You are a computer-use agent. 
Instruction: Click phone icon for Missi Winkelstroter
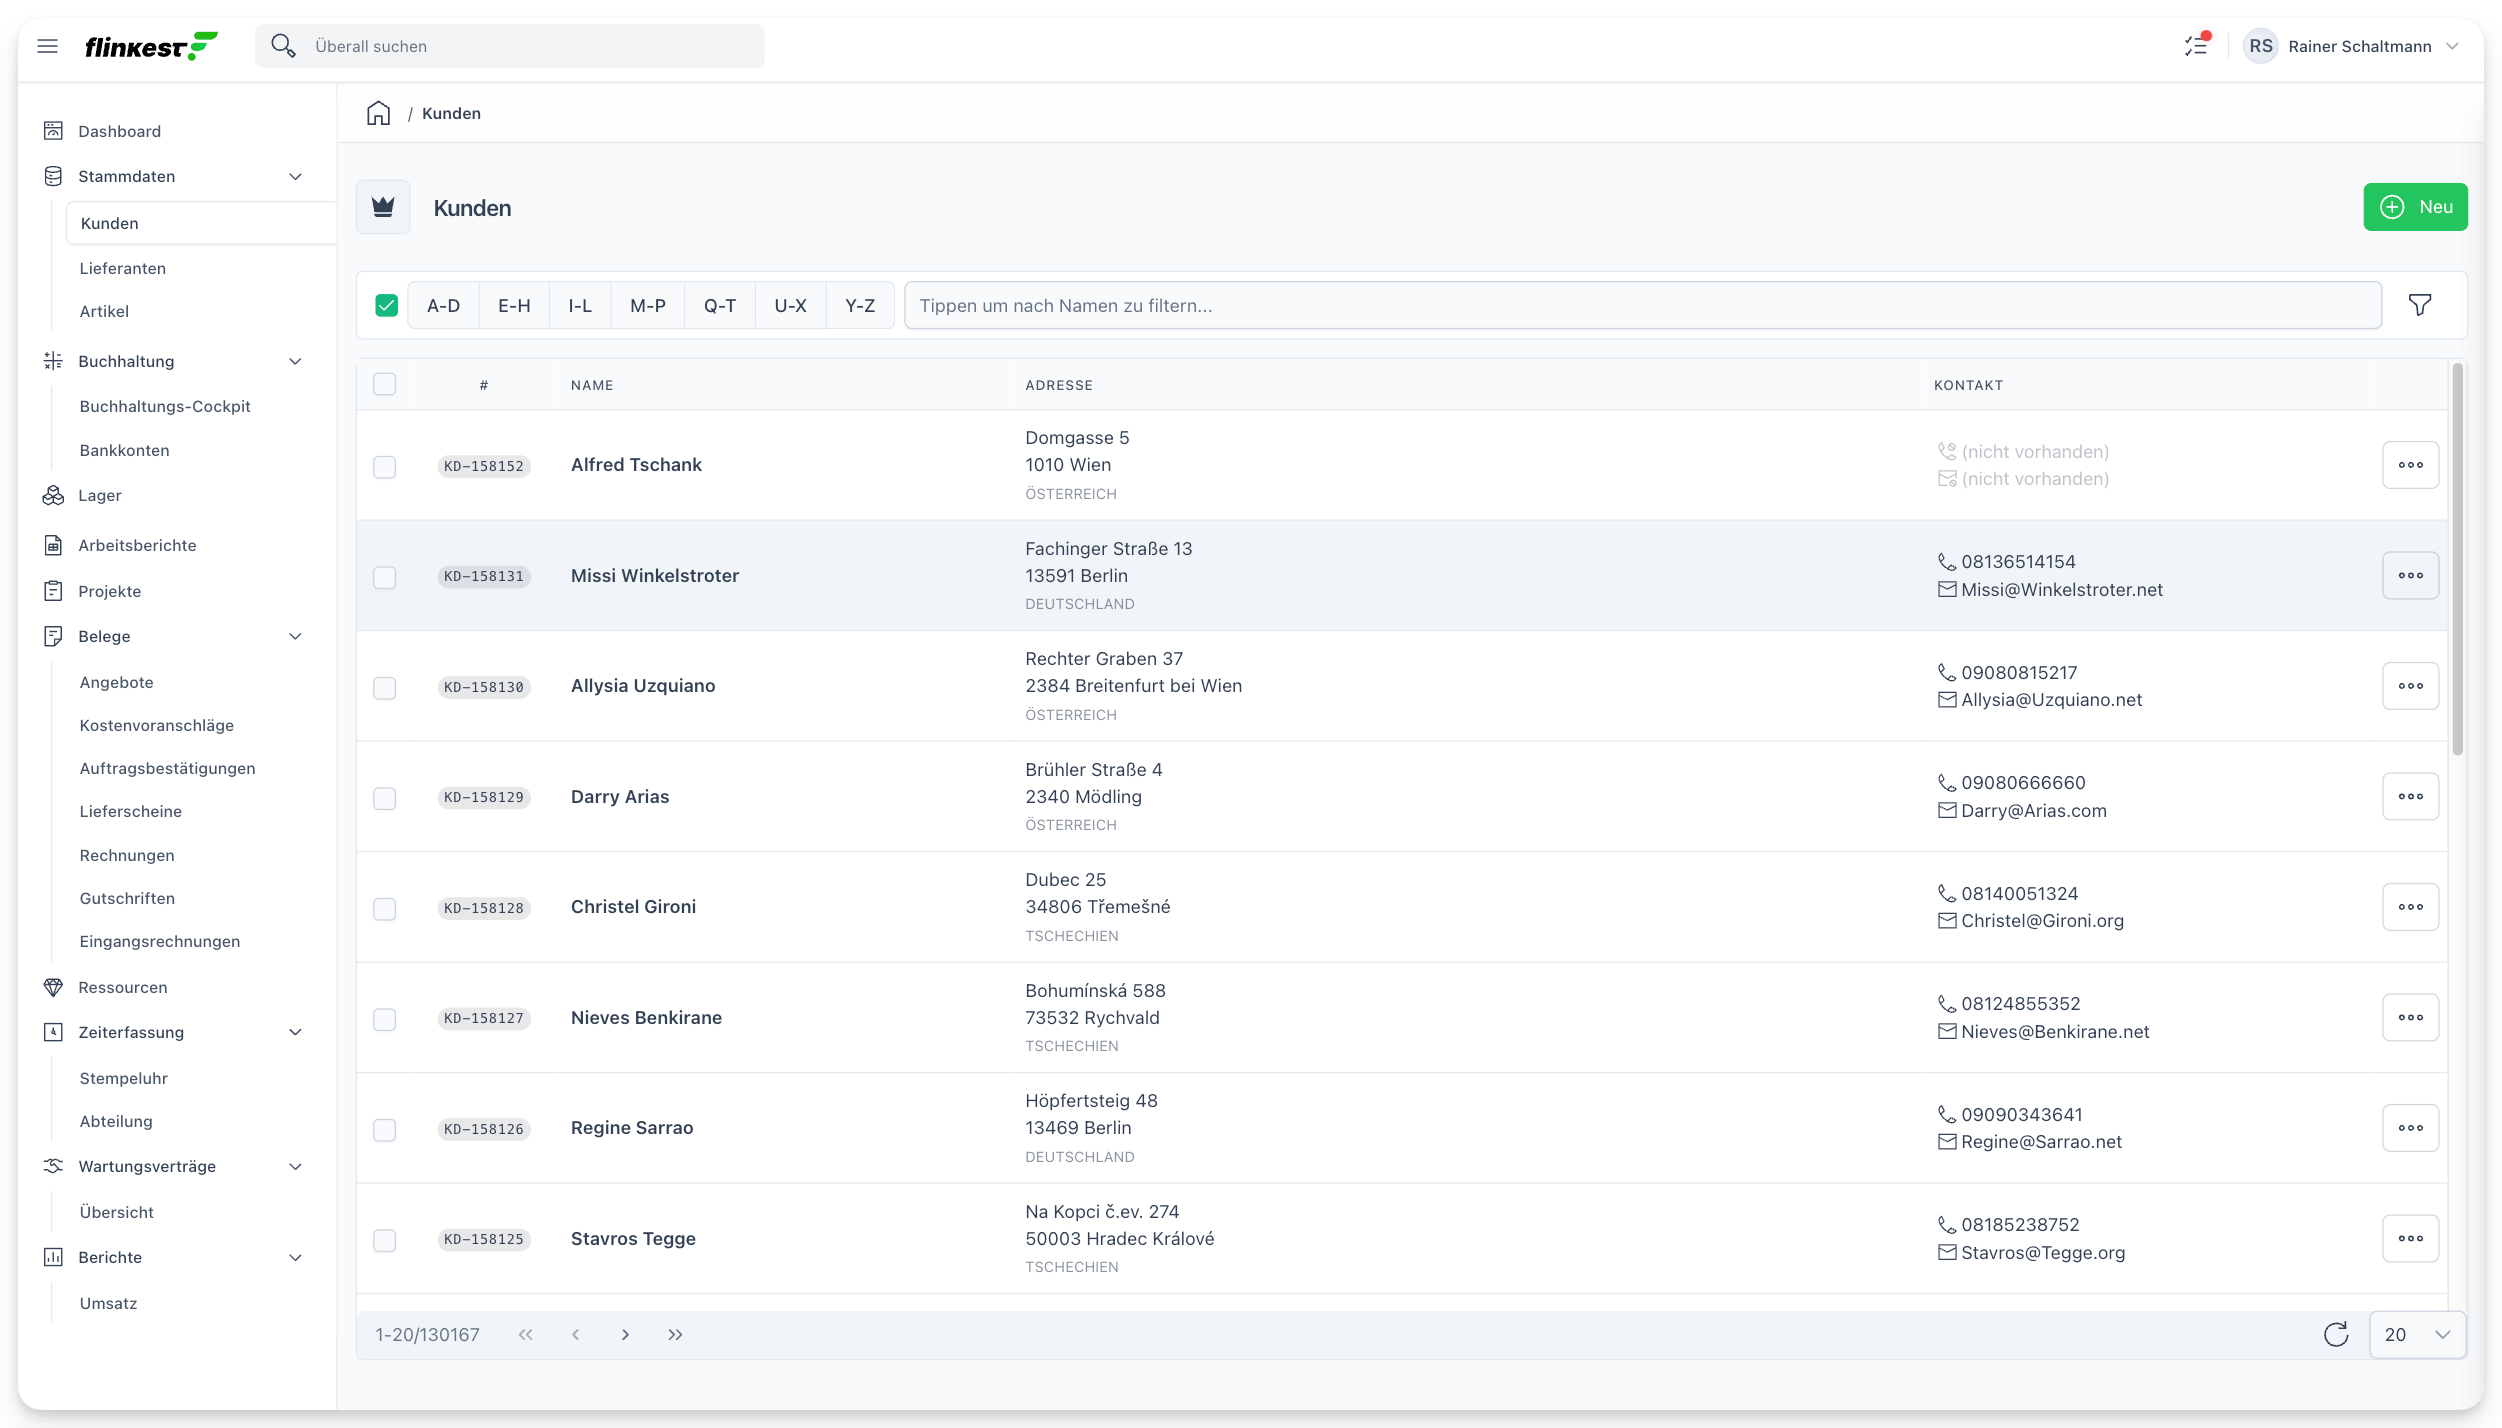(1947, 562)
